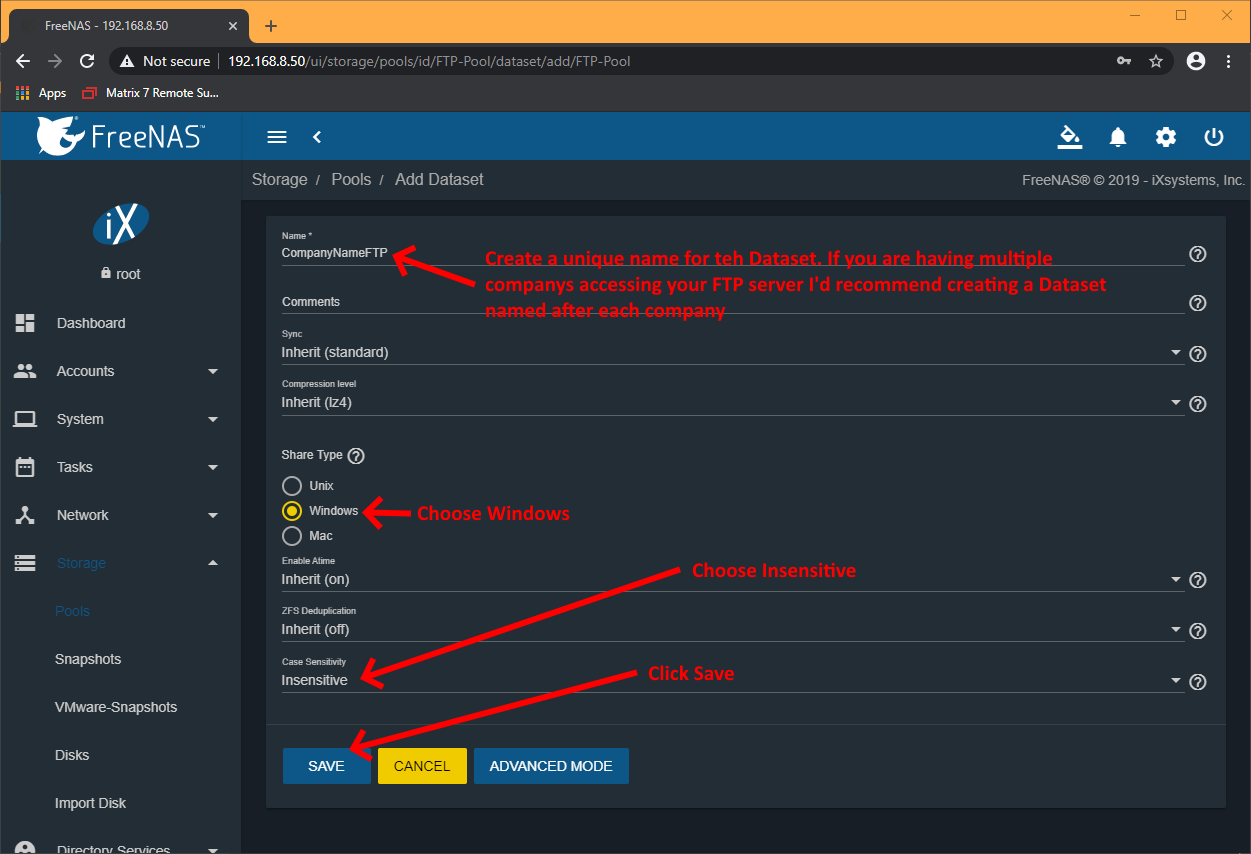The image size is (1251, 854).
Task: Open help for Enable Atime
Action: (1198, 580)
